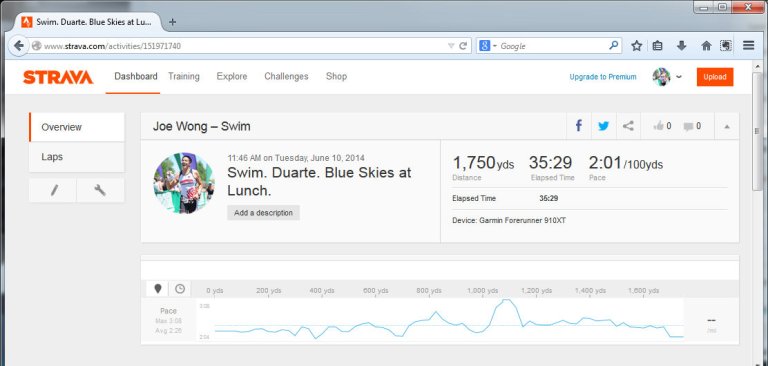The width and height of the screenshot is (768, 366).
Task: Click the 2:01 /100yds pace value
Action: point(625,163)
